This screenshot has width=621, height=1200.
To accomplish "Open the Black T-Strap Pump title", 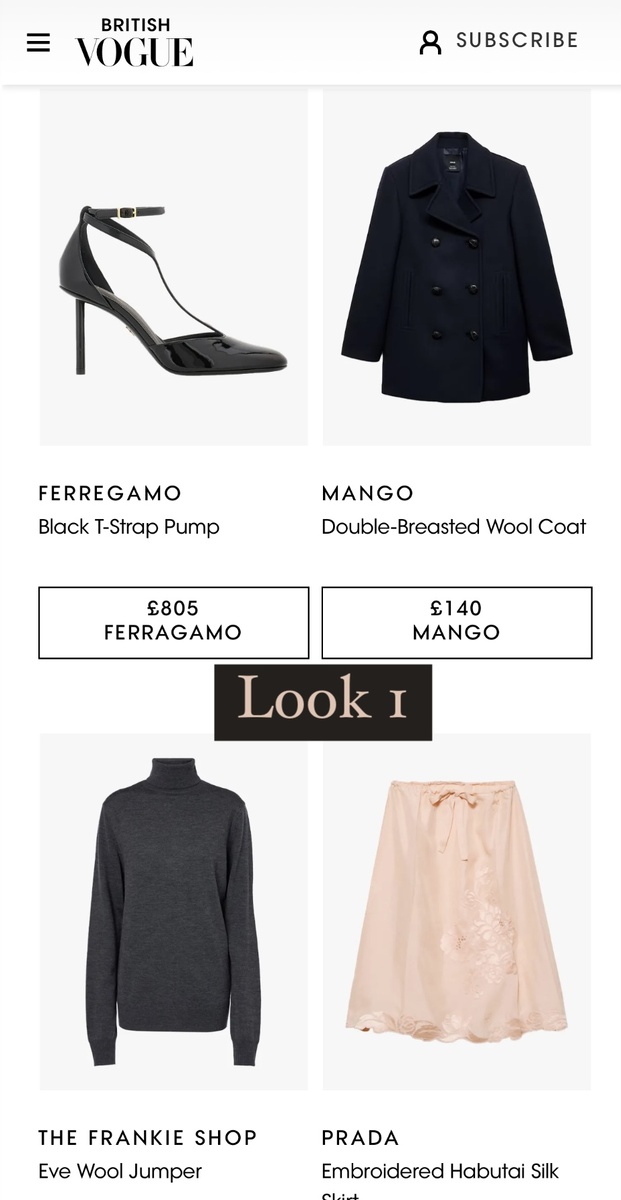I will [129, 527].
